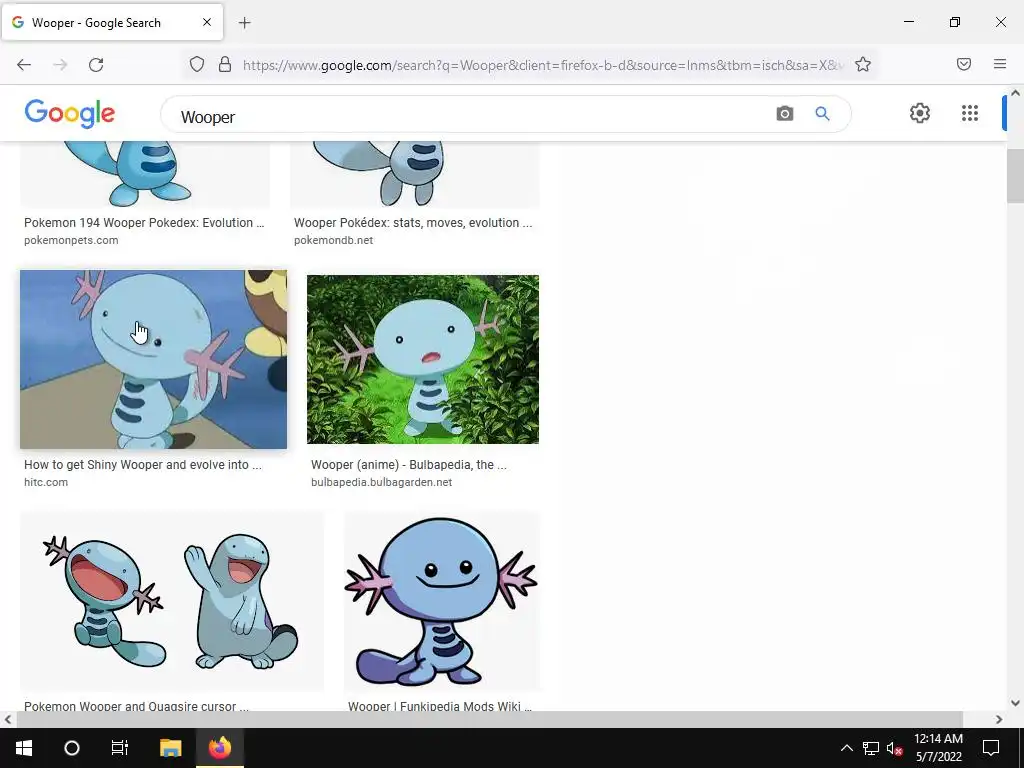Focus the browser address bar URL

tap(542, 65)
